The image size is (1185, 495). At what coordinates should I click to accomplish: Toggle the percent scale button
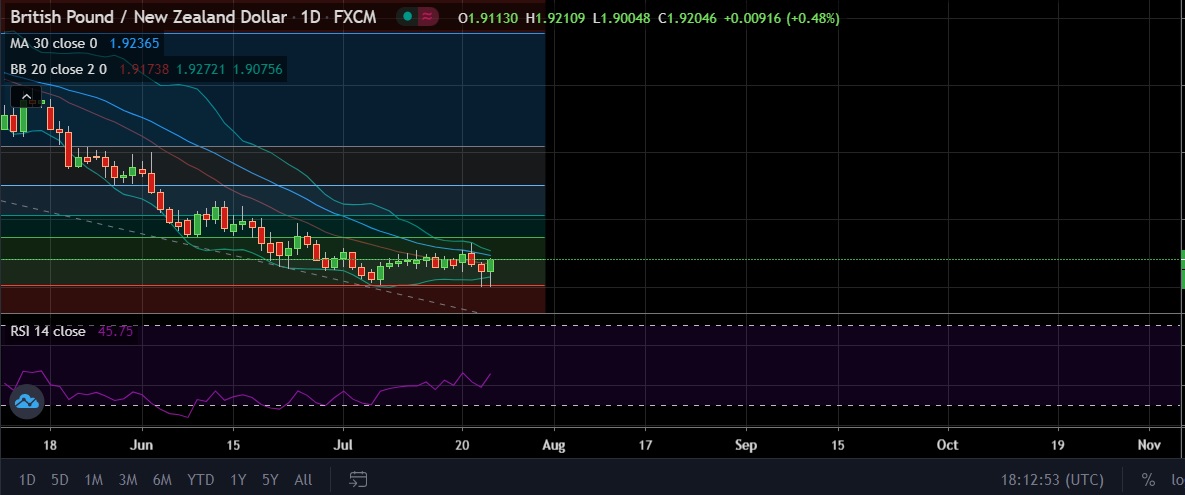pyautogui.click(x=1148, y=479)
